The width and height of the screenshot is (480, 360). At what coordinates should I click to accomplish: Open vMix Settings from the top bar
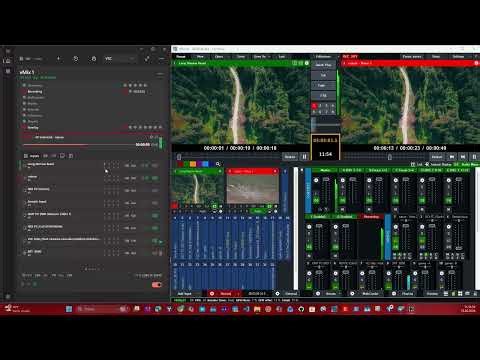tap(458, 57)
